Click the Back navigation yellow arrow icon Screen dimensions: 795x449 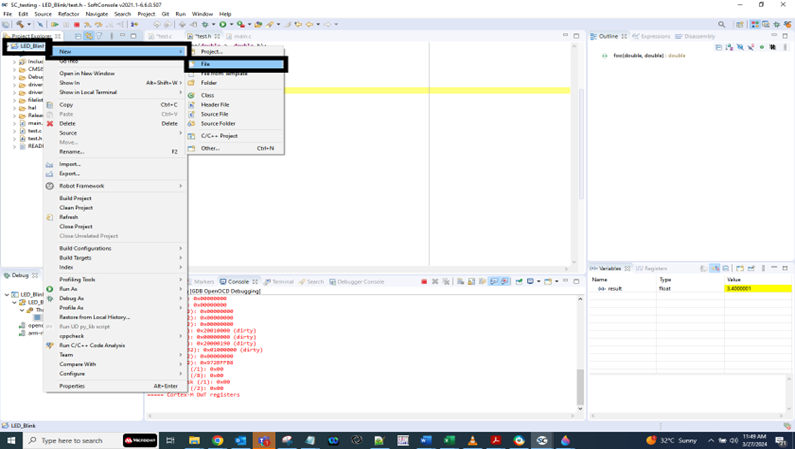[x=309, y=24]
